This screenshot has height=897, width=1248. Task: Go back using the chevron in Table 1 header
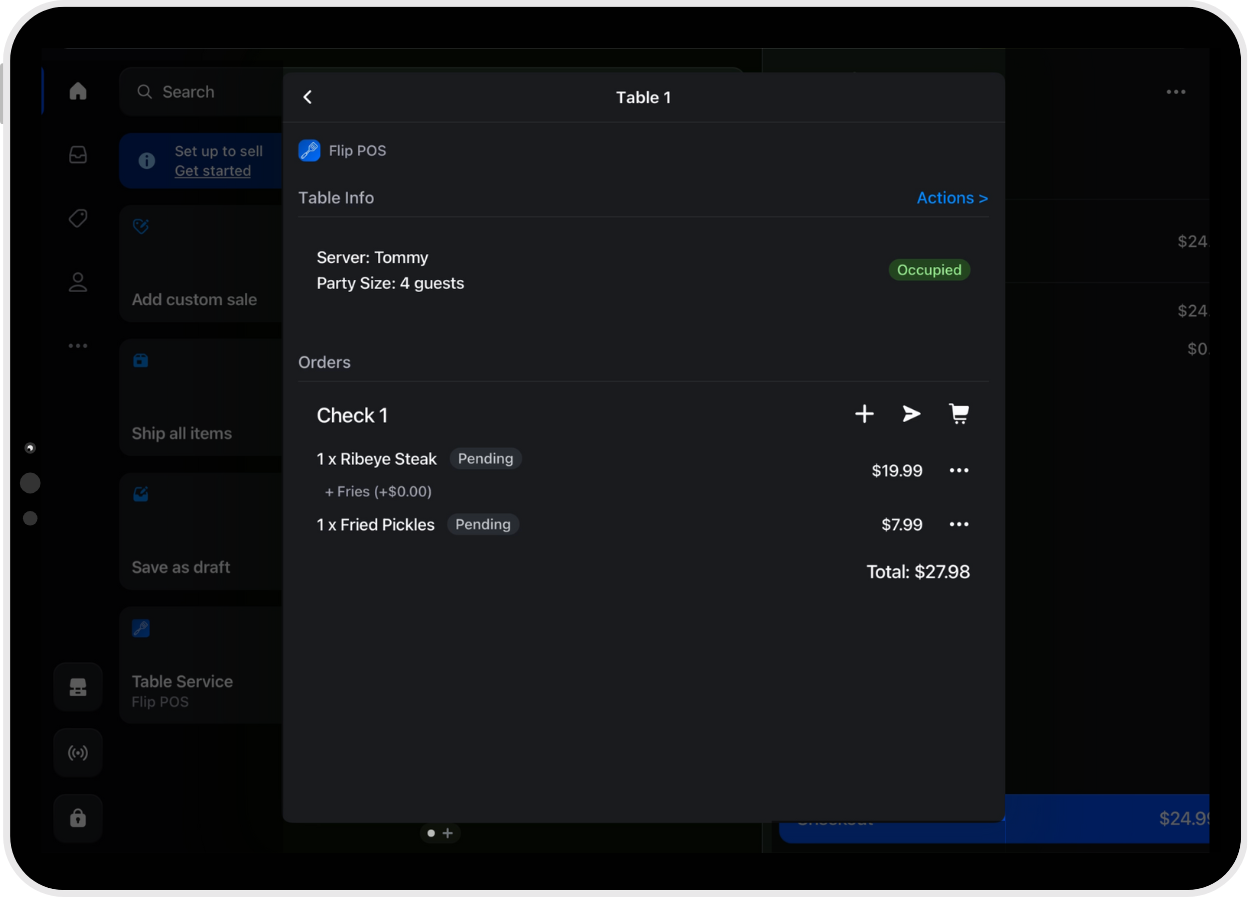(307, 97)
